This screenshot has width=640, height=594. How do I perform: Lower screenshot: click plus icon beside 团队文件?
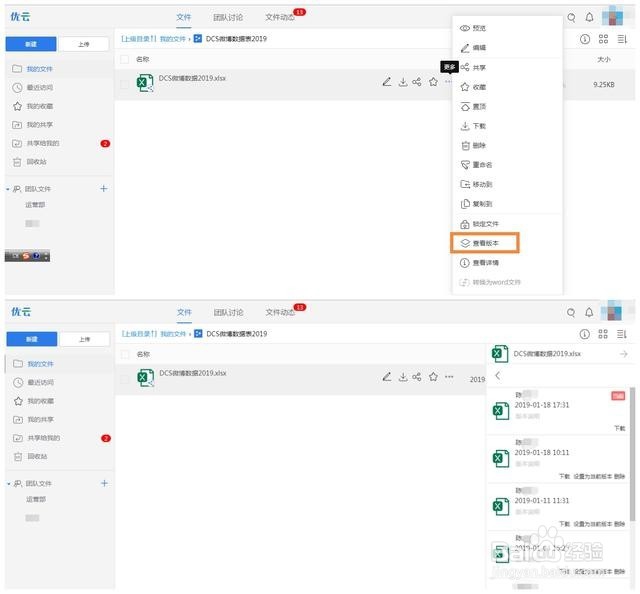click(104, 483)
